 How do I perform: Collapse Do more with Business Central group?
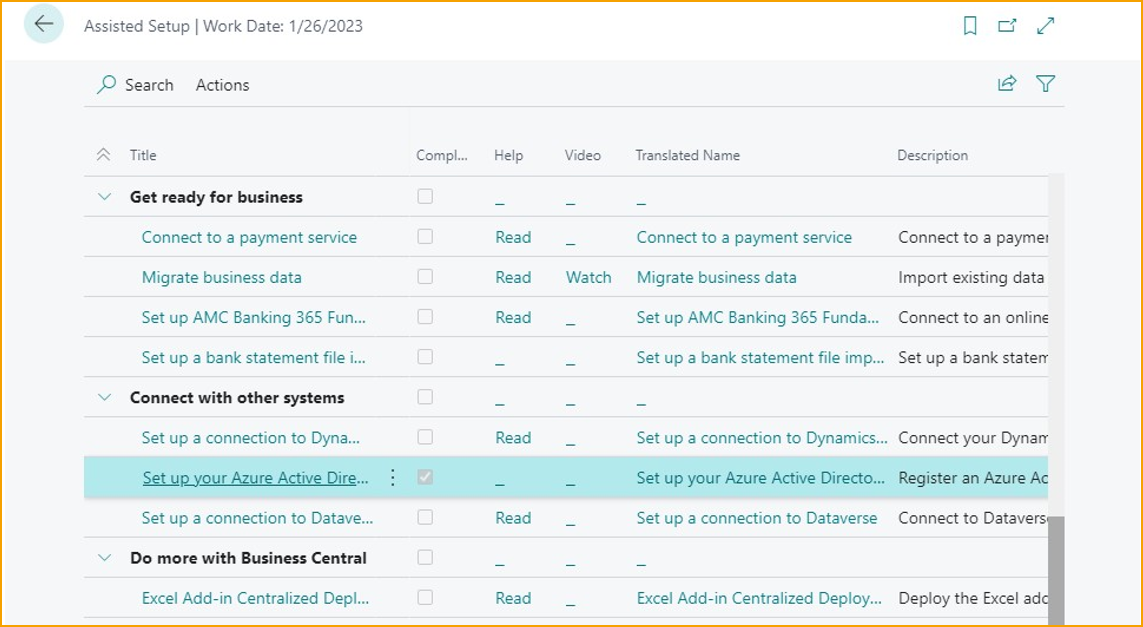105,558
